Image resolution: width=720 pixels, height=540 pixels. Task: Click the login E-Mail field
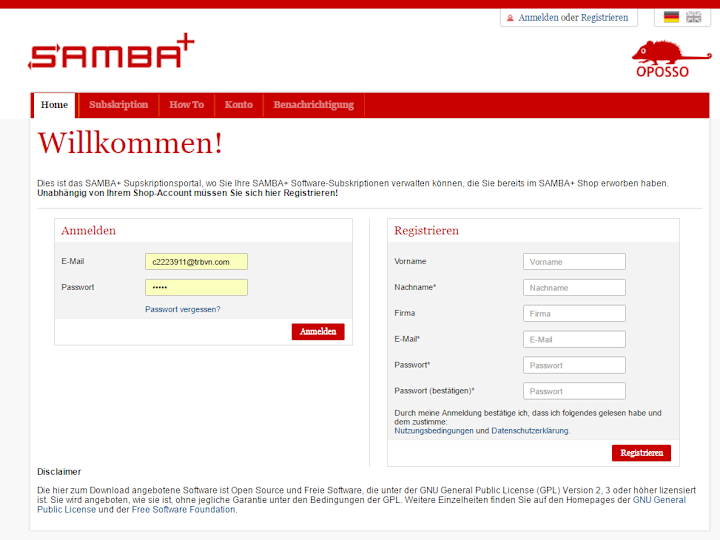(x=197, y=262)
